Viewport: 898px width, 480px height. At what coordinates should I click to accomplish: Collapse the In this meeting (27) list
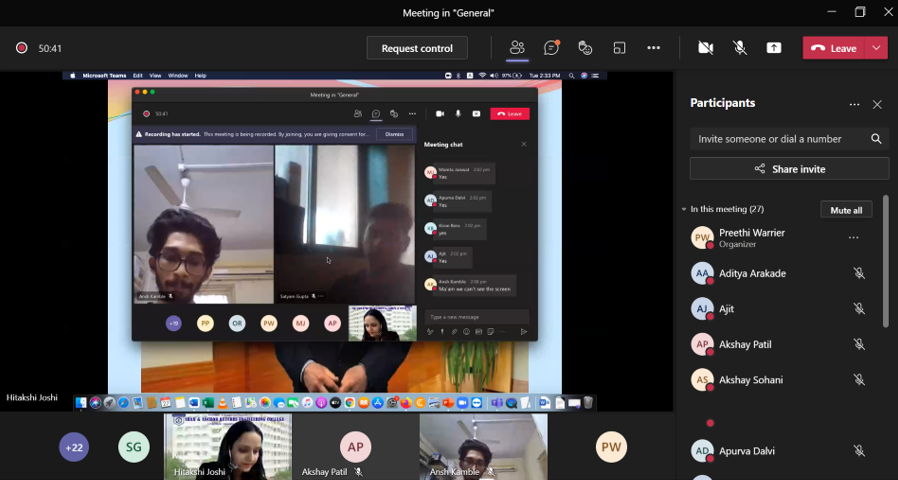pyautogui.click(x=683, y=210)
